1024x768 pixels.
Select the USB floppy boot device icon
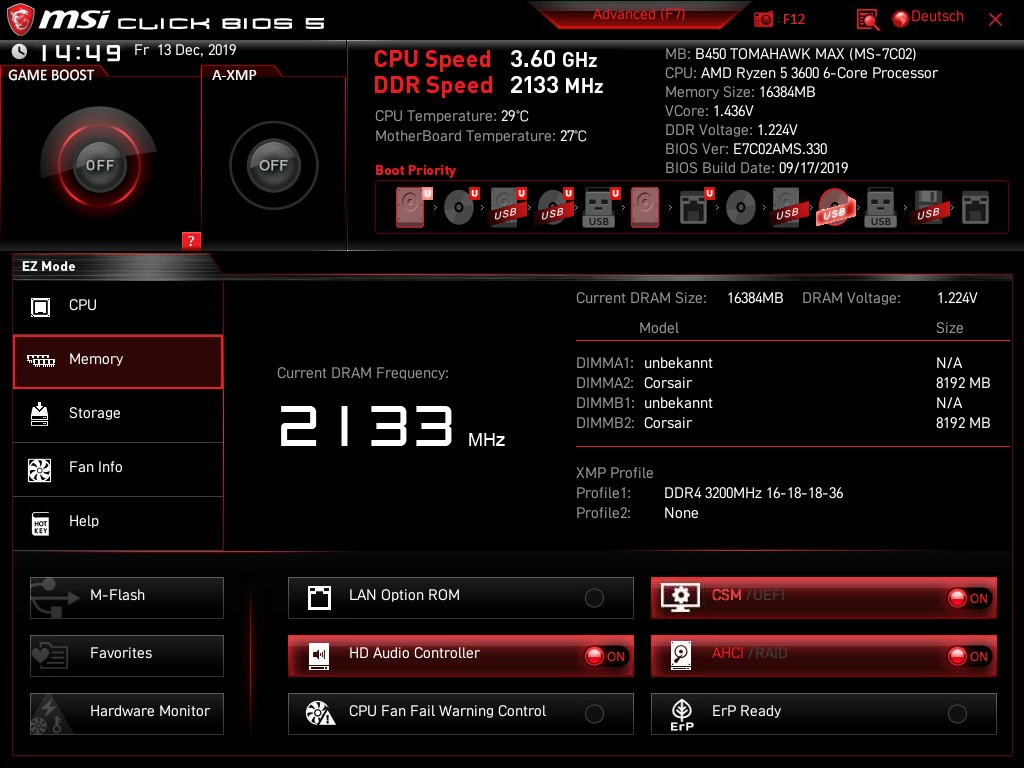(928, 208)
